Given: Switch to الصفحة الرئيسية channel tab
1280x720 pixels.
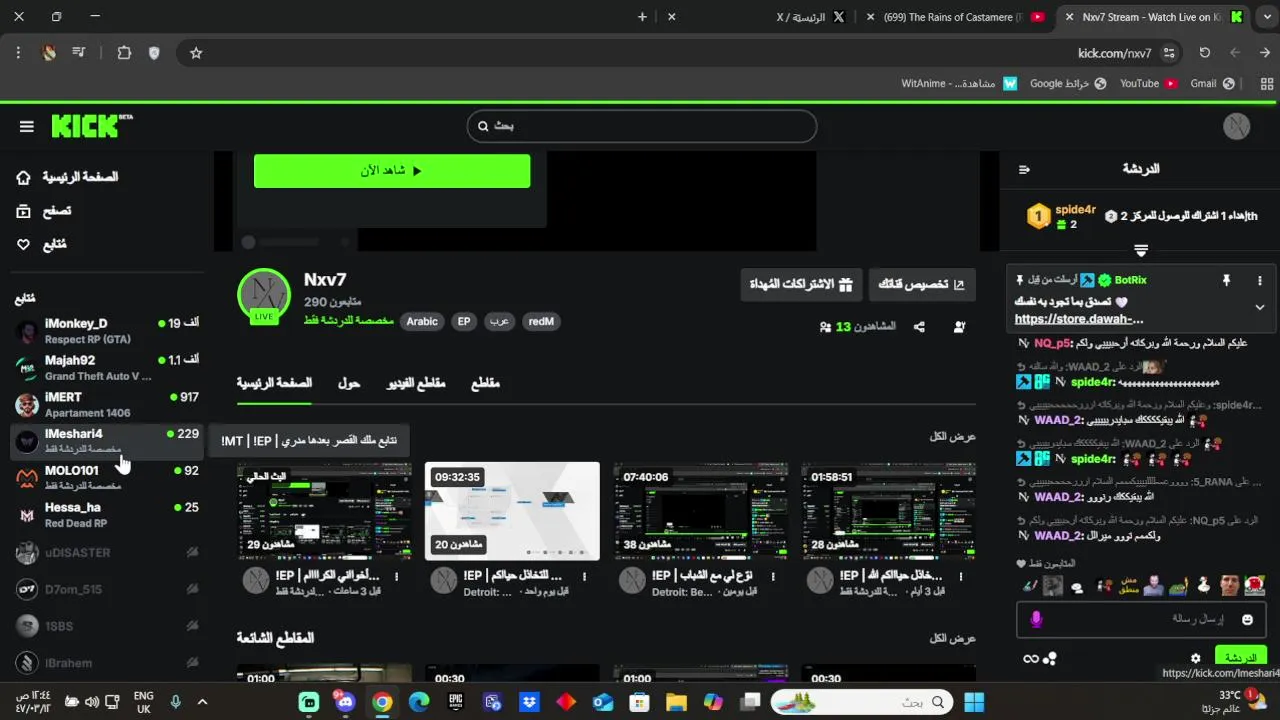Looking at the screenshot, I should (x=274, y=383).
